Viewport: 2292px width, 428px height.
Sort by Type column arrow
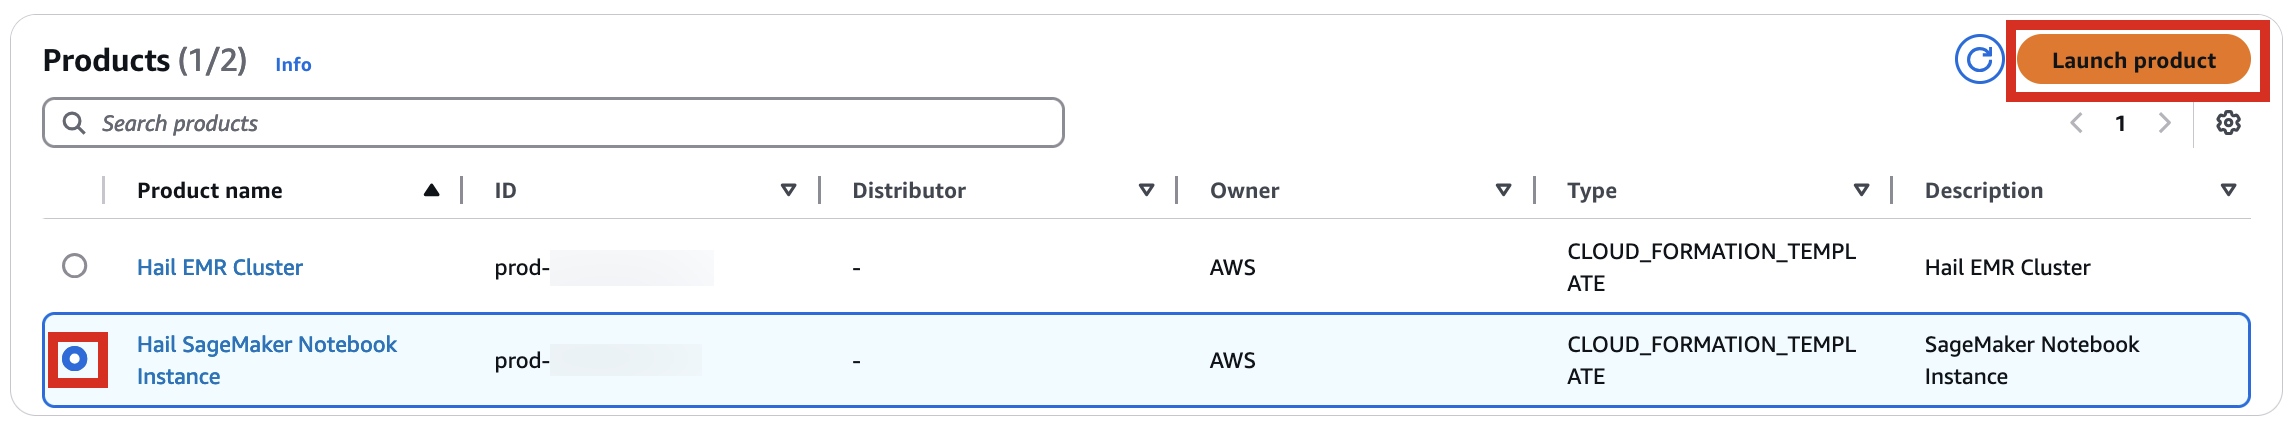(x=1861, y=190)
